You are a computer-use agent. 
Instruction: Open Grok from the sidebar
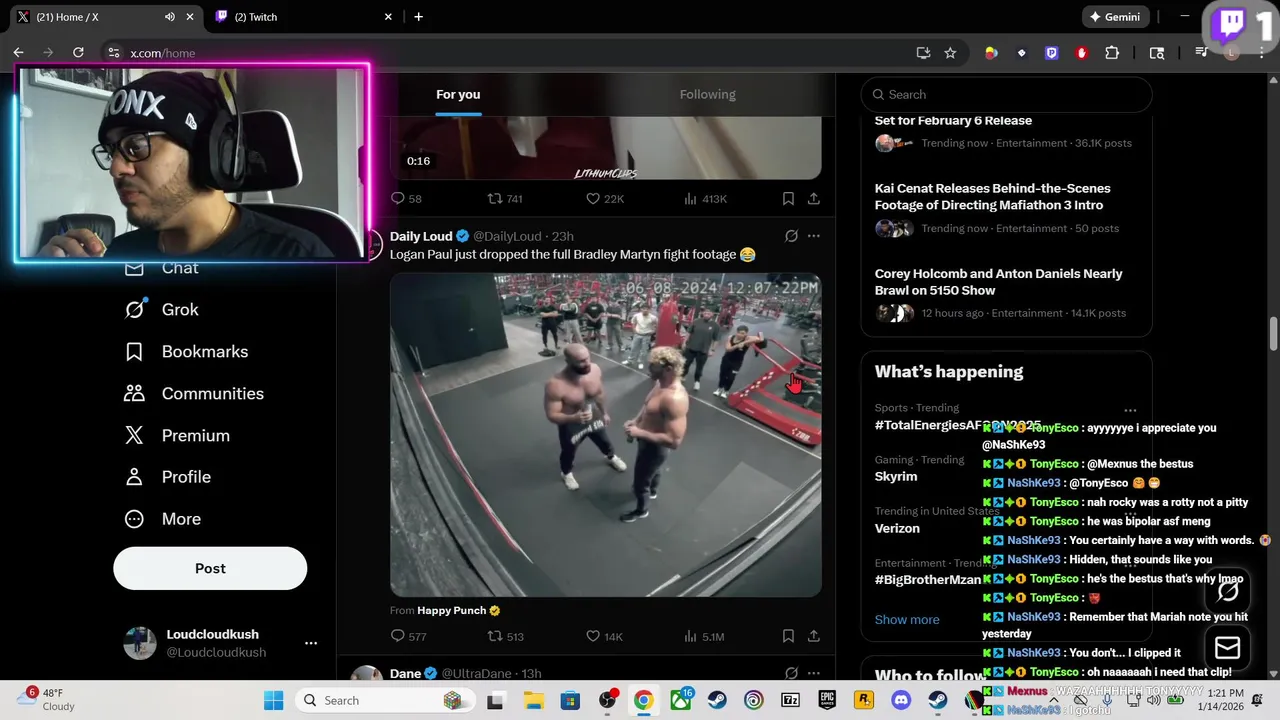[x=161, y=310]
